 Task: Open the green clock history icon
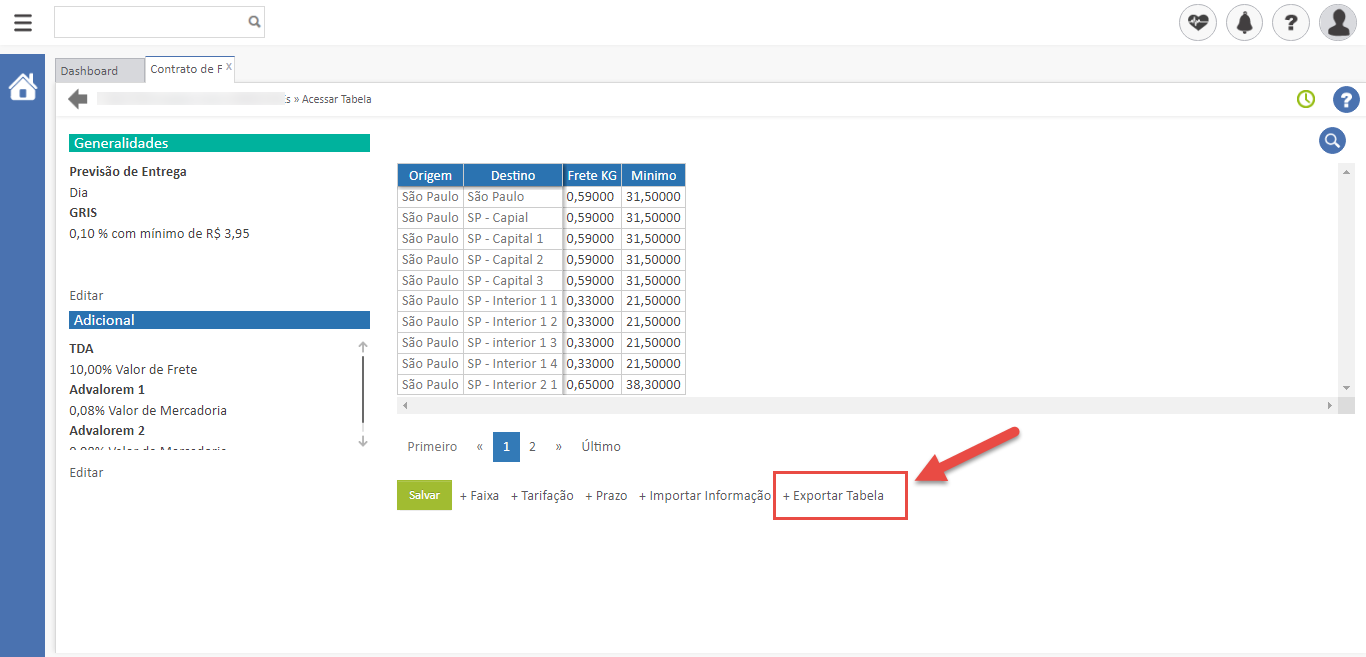coord(1305,99)
